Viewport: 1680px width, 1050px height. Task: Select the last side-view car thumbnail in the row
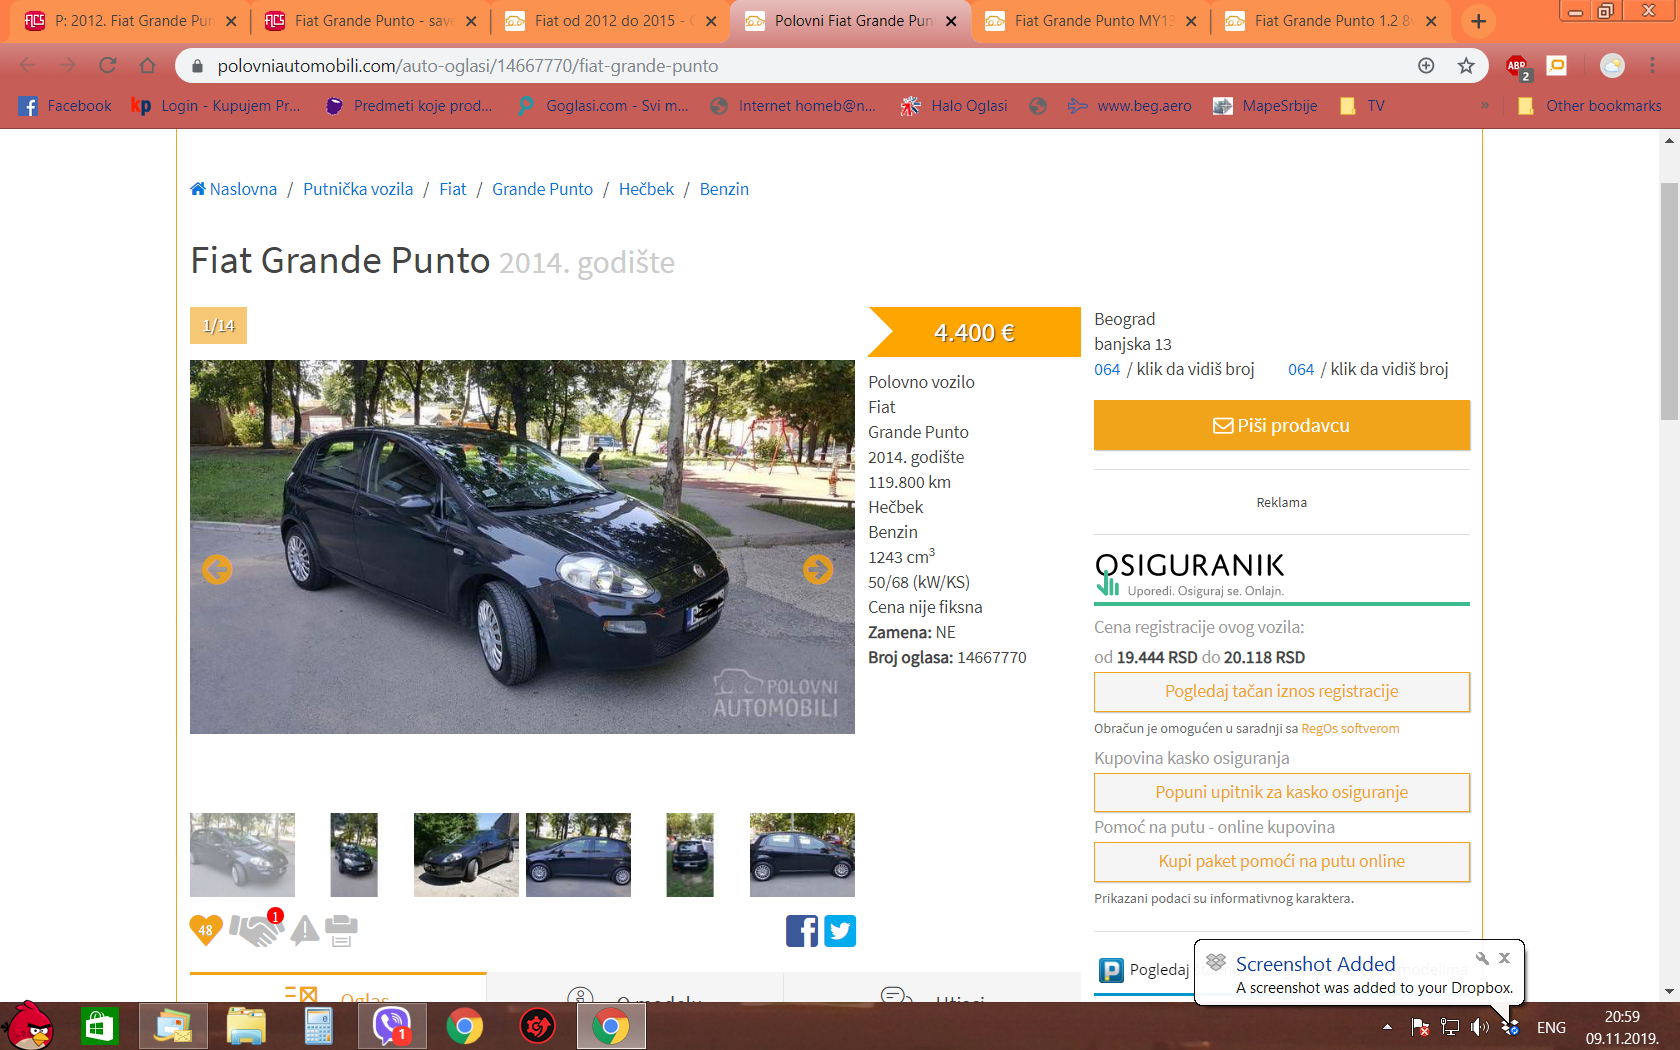(x=802, y=855)
